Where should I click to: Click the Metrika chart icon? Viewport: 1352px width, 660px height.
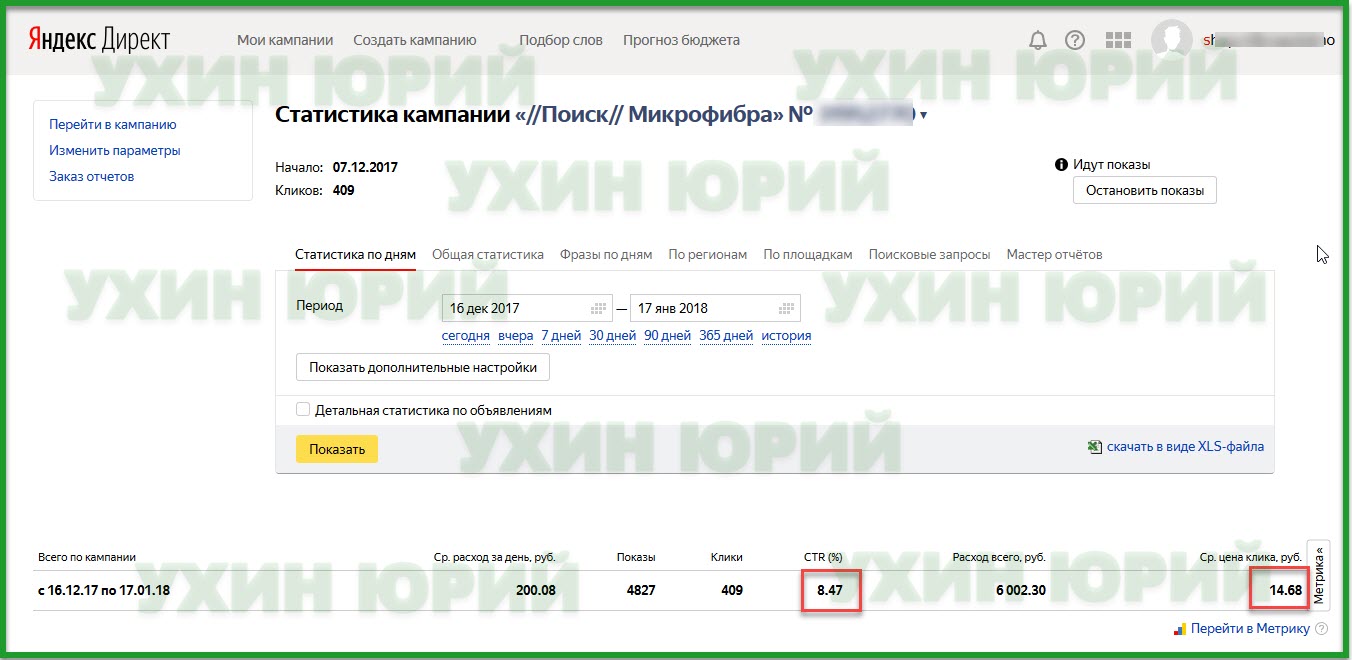pyautogui.click(x=1180, y=629)
